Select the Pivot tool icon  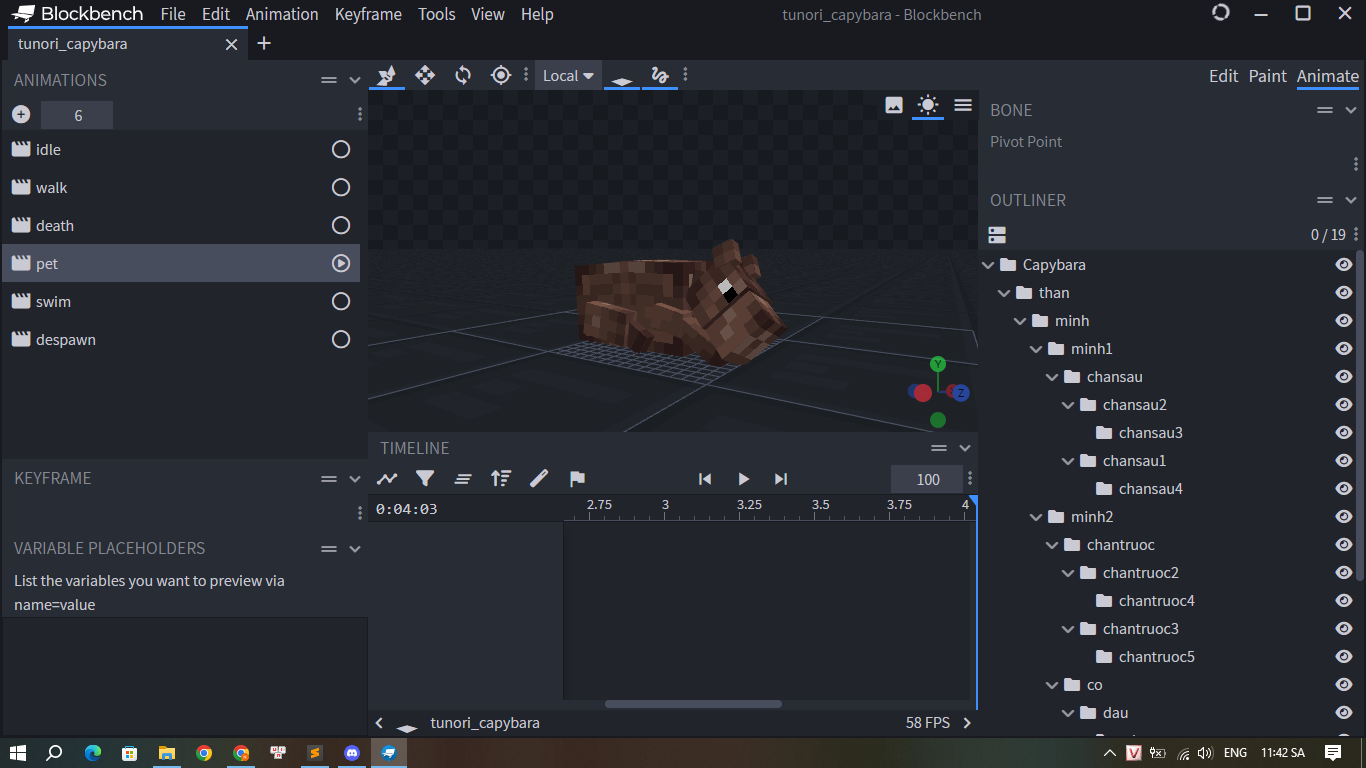tap(501, 75)
